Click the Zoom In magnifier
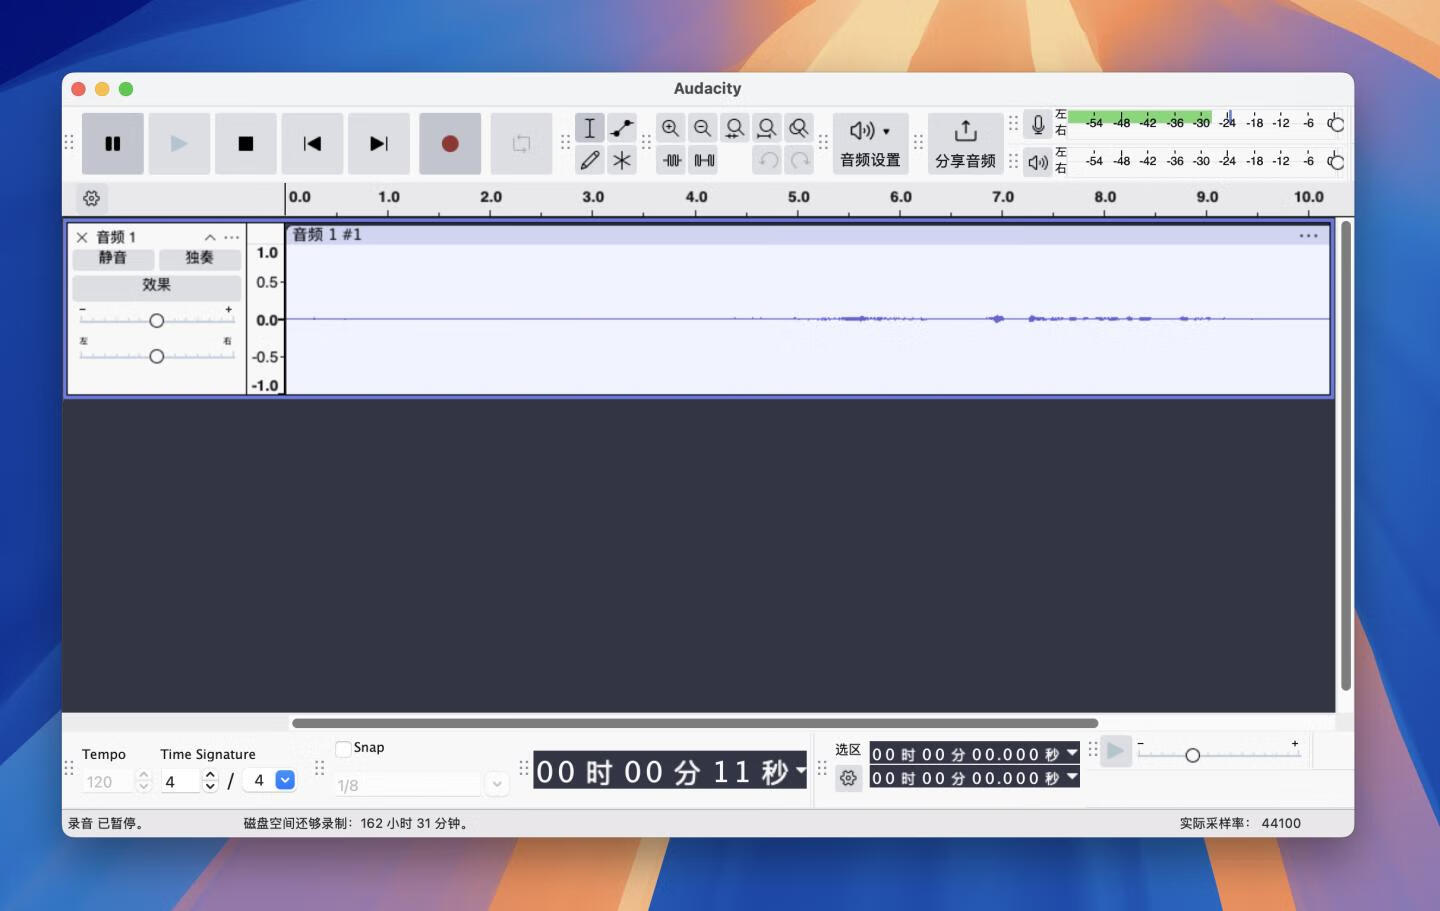This screenshot has height=911, width=1440. 671,128
